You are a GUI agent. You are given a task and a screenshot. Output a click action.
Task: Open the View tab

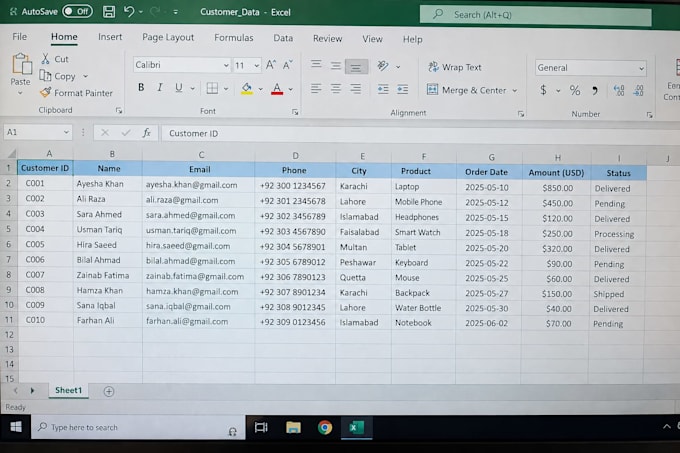373,39
